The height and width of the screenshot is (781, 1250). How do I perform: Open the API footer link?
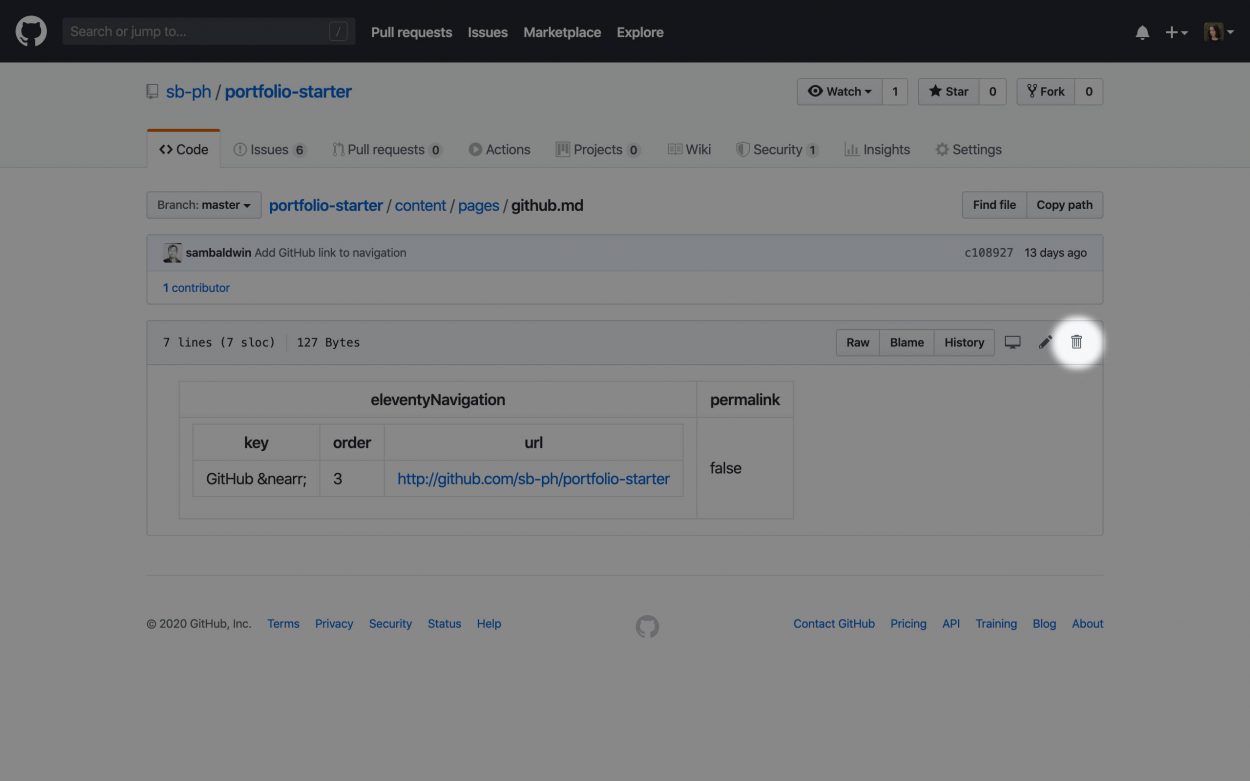951,624
